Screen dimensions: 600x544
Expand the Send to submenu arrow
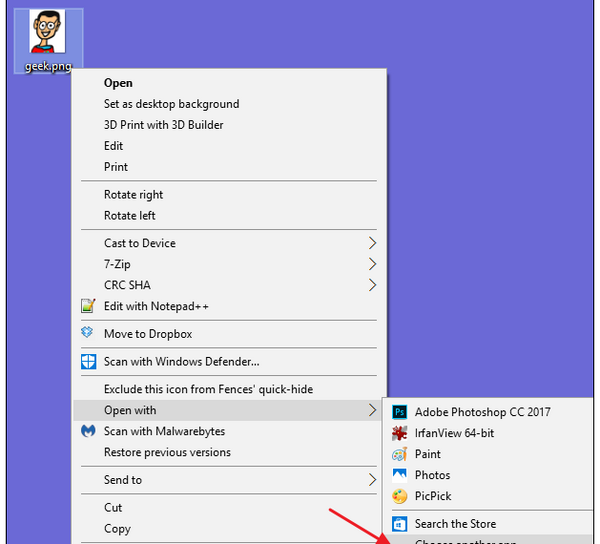click(372, 480)
